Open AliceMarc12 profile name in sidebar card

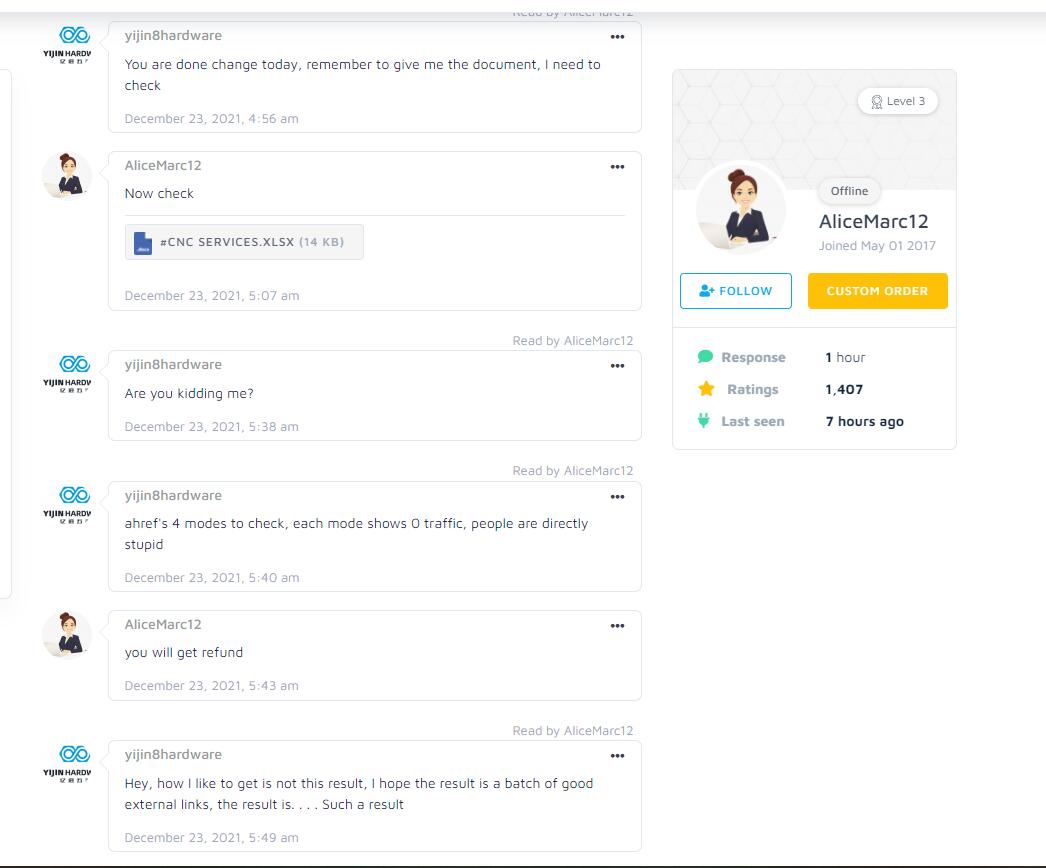tap(873, 221)
